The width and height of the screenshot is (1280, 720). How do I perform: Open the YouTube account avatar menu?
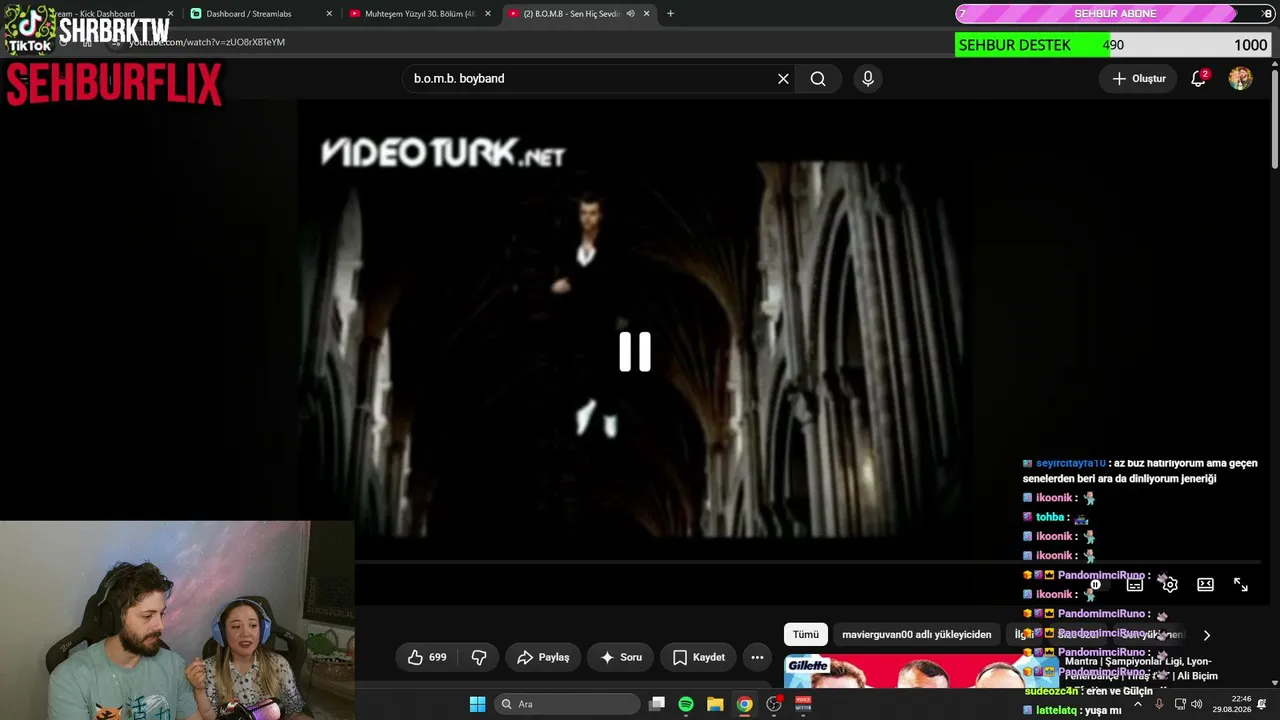(1240, 79)
